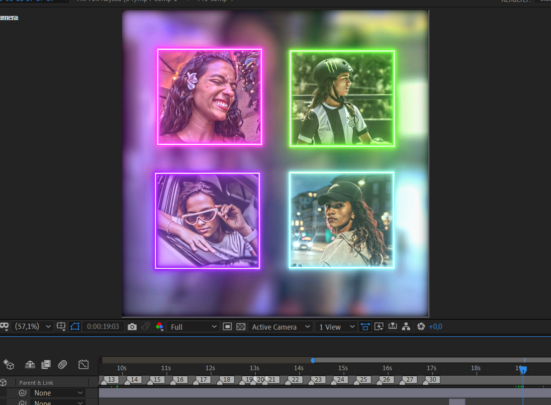
Task: Open the Full resolution dropdown
Action: coord(193,327)
